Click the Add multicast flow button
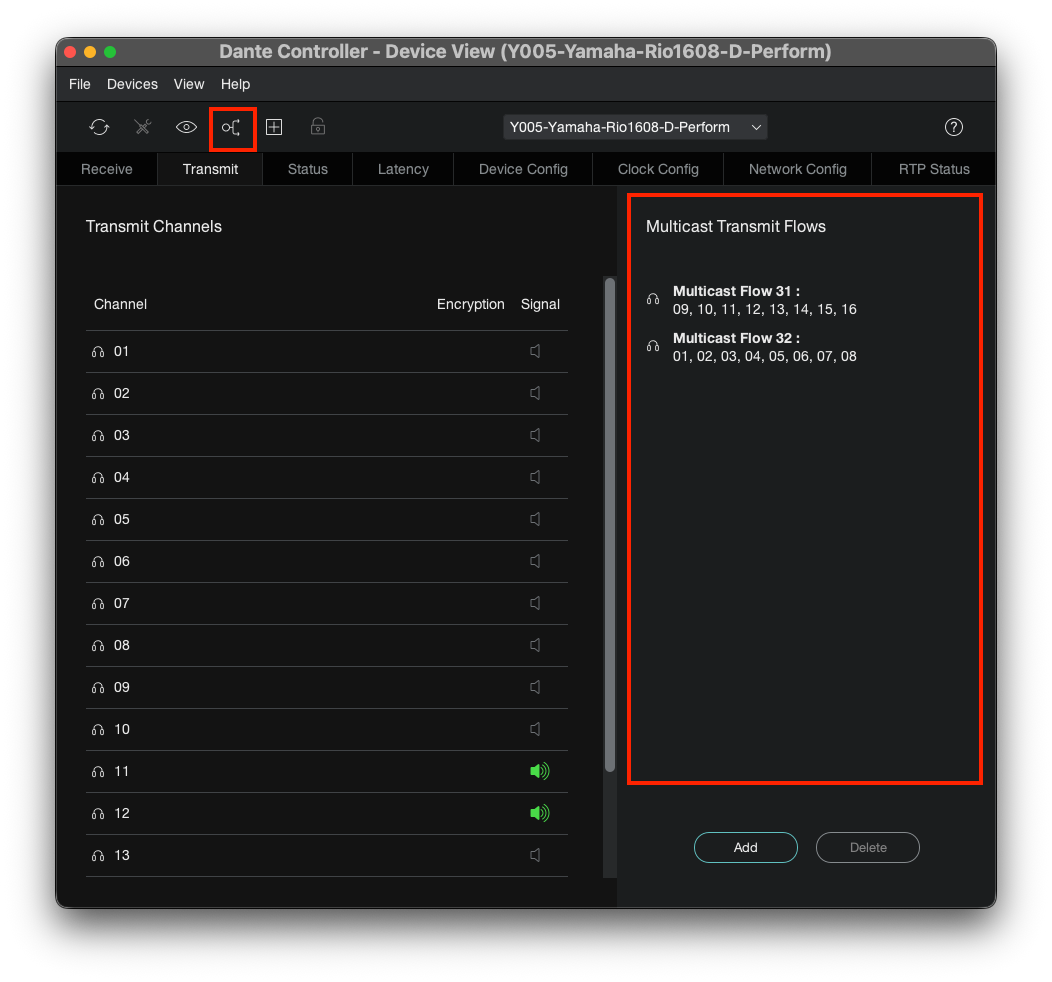The width and height of the screenshot is (1052, 982). click(745, 848)
